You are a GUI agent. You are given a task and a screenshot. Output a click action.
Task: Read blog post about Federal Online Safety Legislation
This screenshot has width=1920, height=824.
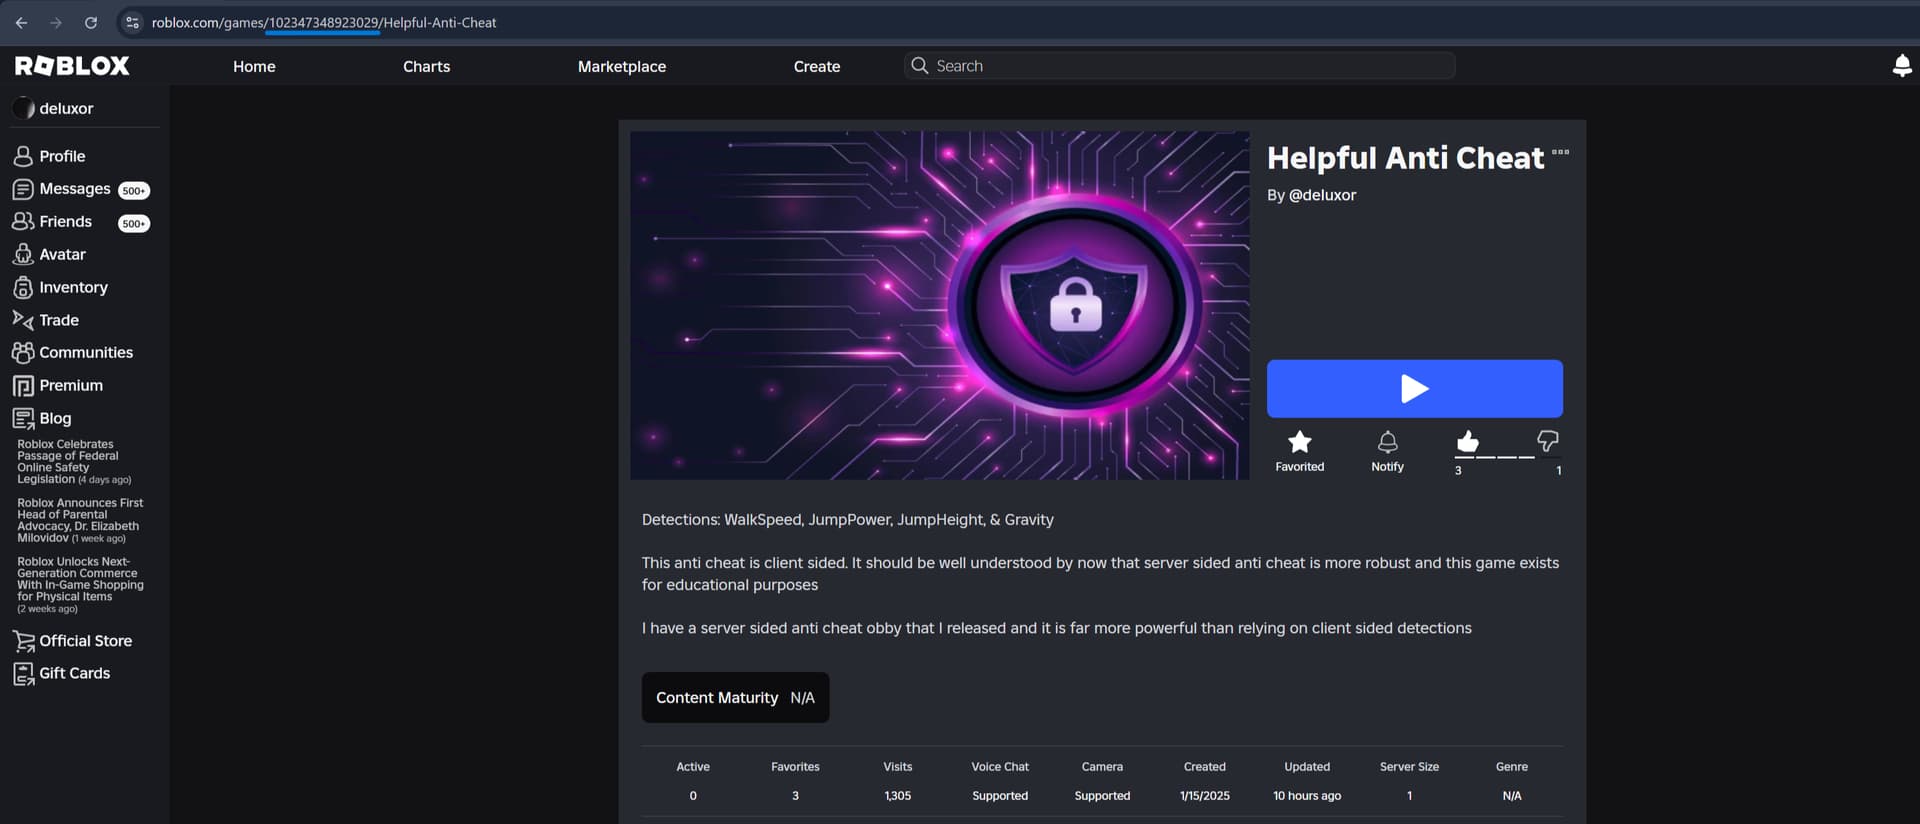tap(74, 462)
